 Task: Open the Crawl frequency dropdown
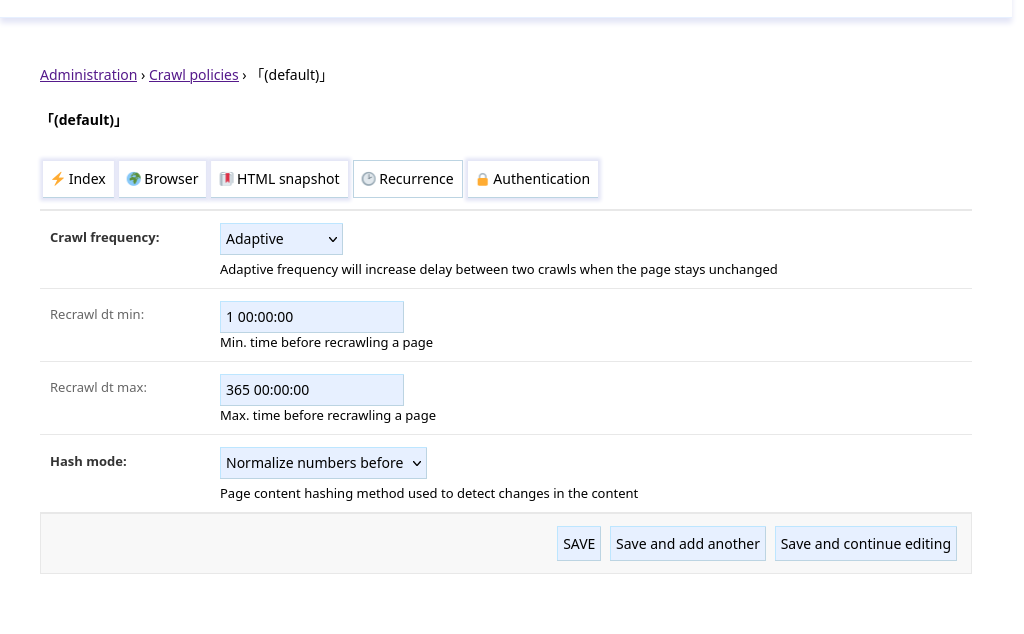281,239
